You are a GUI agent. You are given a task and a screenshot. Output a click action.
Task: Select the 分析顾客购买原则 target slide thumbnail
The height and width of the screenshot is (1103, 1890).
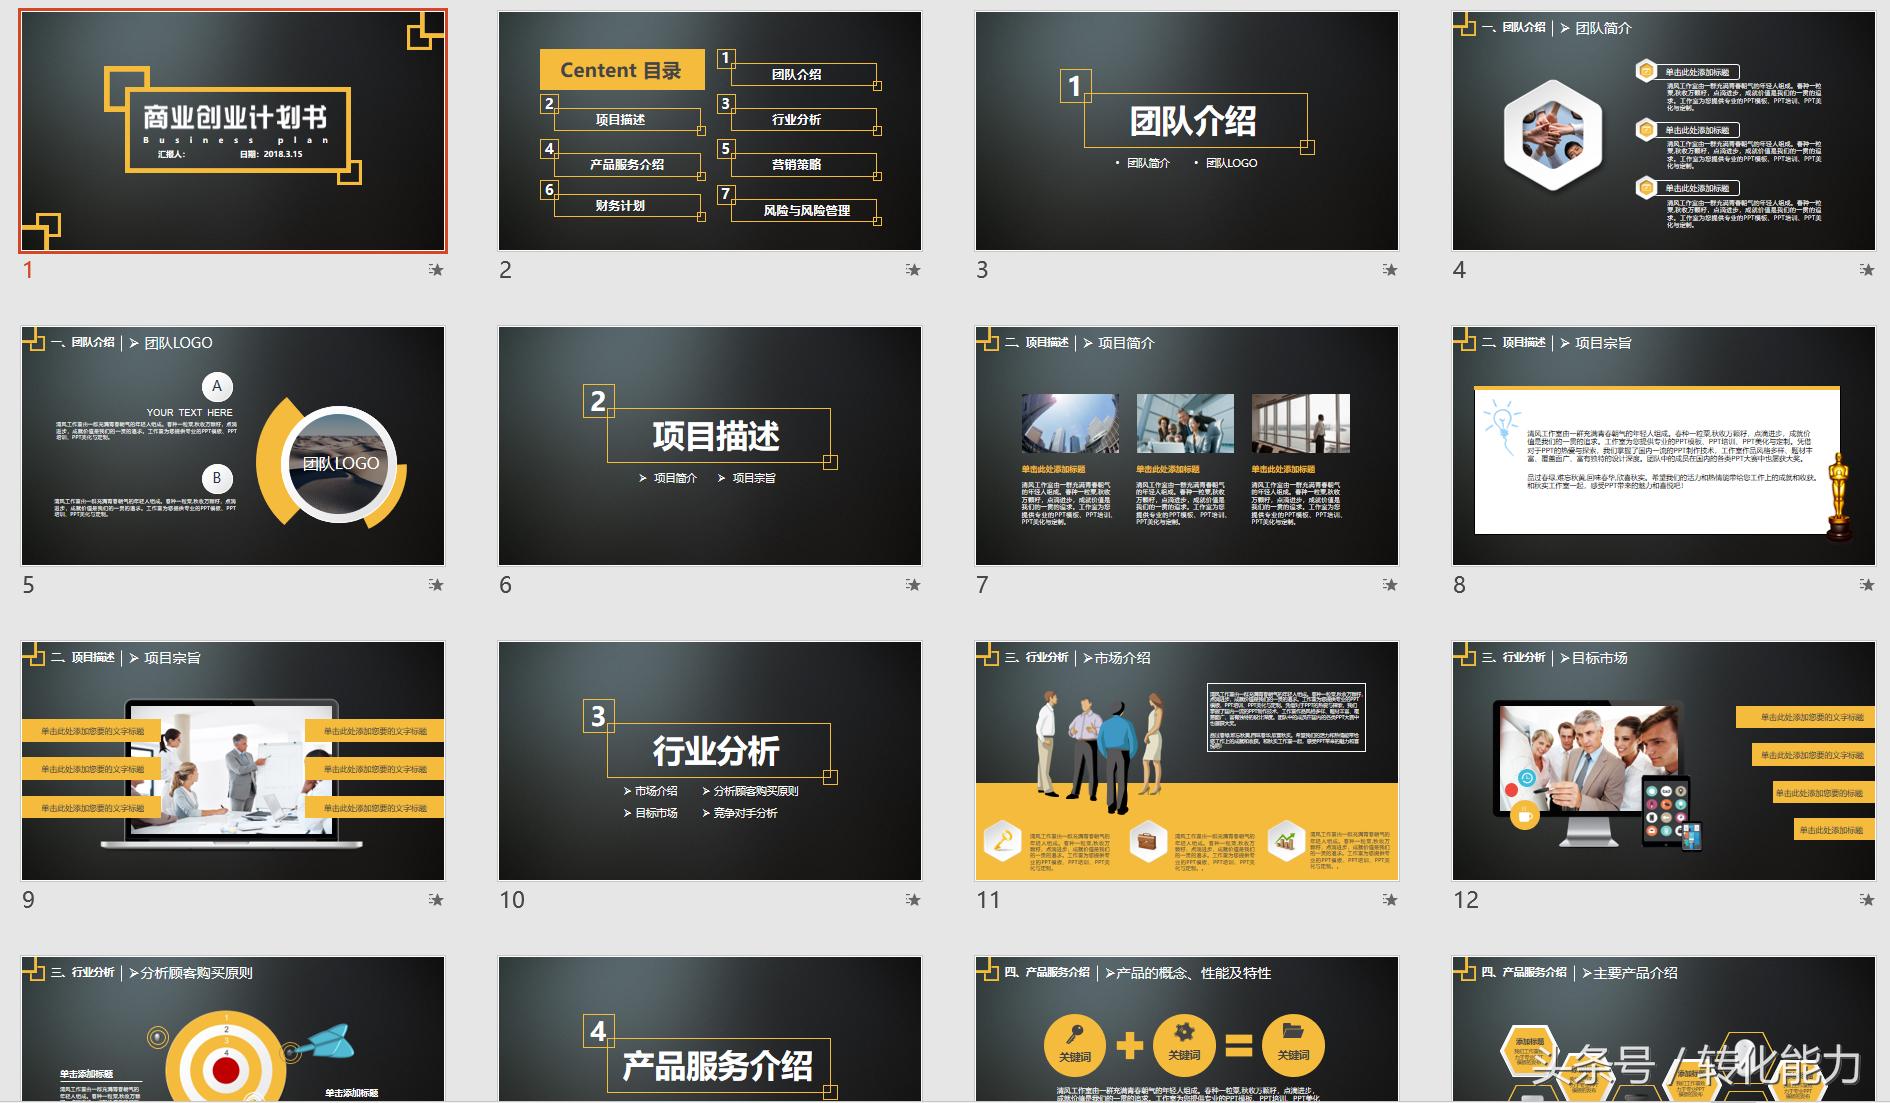point(233,1029)
